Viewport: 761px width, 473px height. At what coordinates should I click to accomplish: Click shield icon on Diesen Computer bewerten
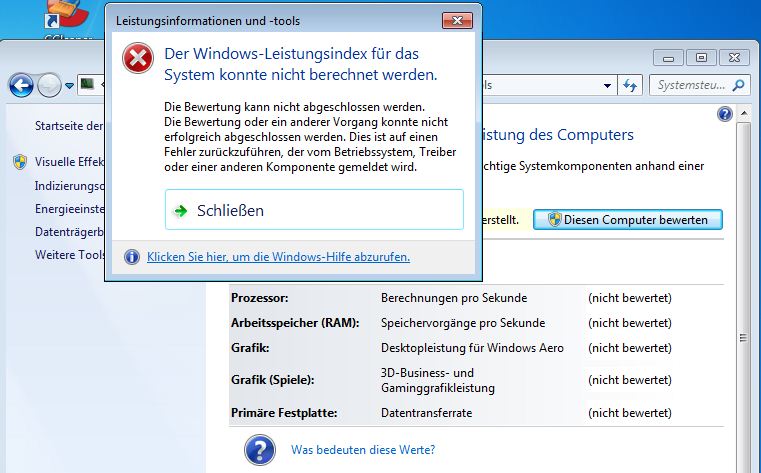[555, 219]
